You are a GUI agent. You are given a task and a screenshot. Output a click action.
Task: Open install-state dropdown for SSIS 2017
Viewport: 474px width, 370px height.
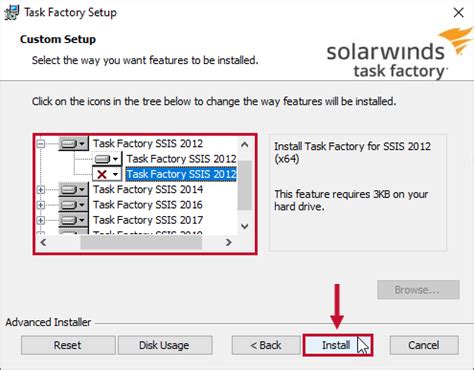(73, 220)
